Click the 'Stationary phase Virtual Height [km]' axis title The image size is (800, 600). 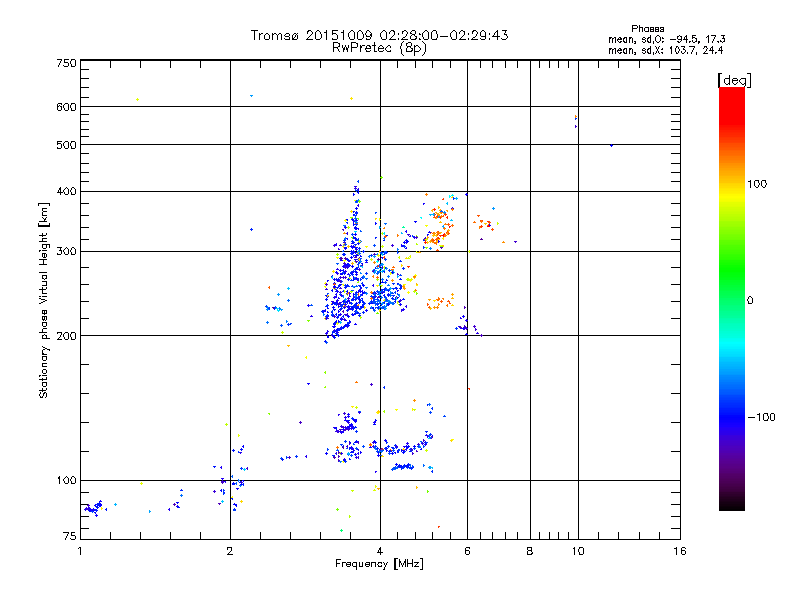44,300
